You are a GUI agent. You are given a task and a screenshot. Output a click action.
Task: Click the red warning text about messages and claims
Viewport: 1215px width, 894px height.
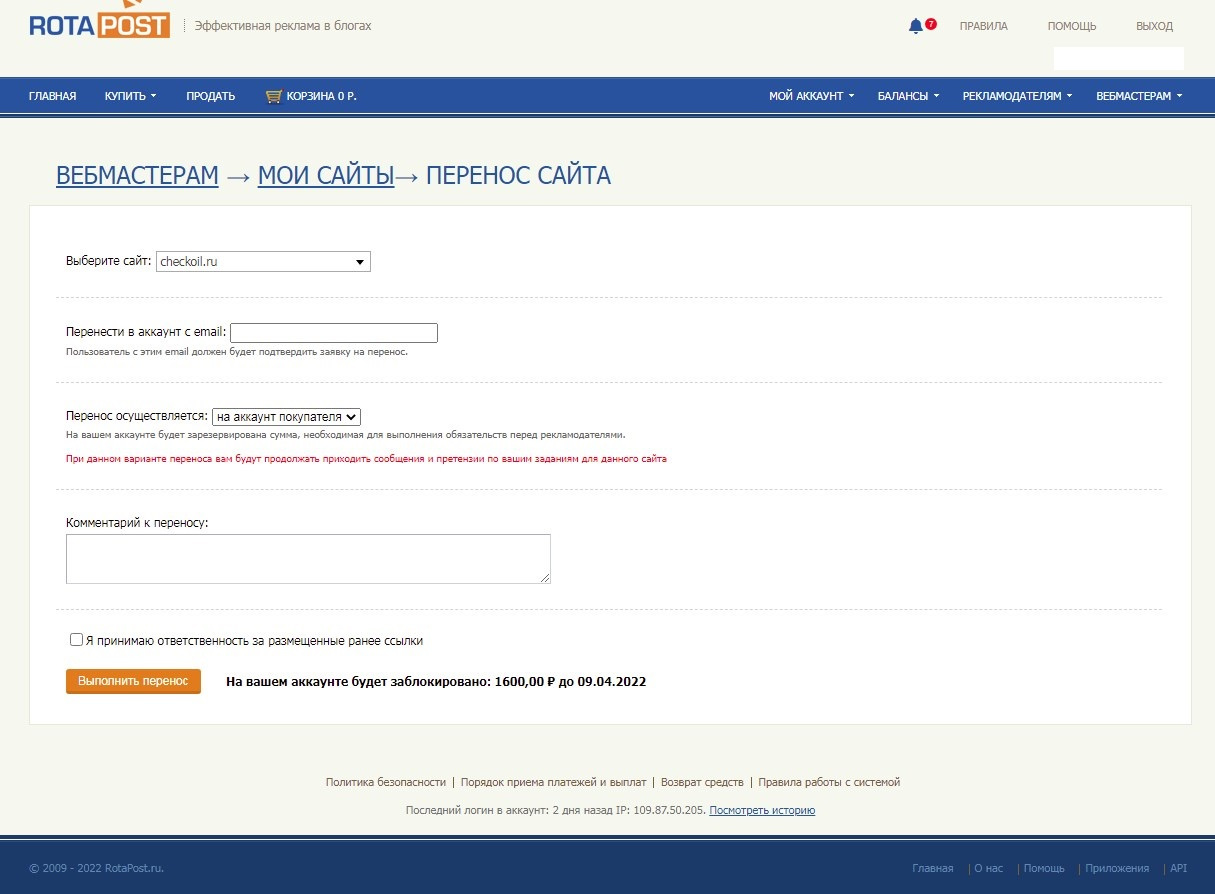click(x=366, y=459)
